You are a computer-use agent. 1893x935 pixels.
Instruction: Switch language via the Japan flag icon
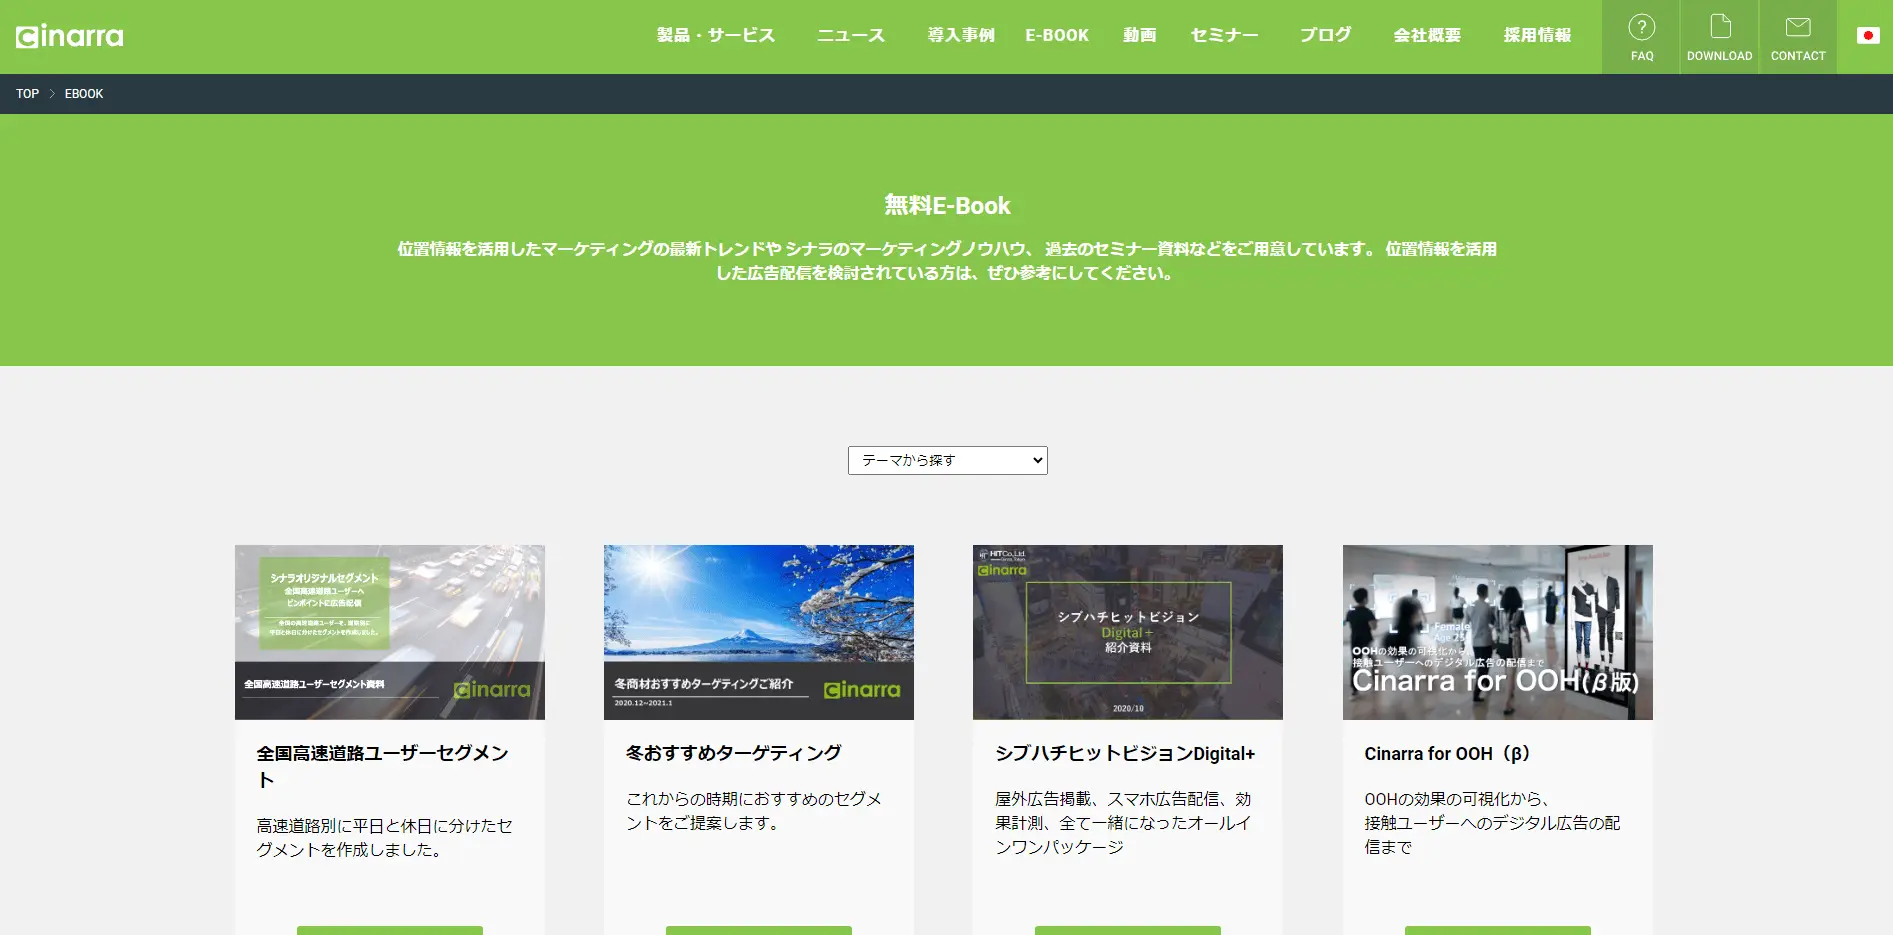[x=1867, y=36]
